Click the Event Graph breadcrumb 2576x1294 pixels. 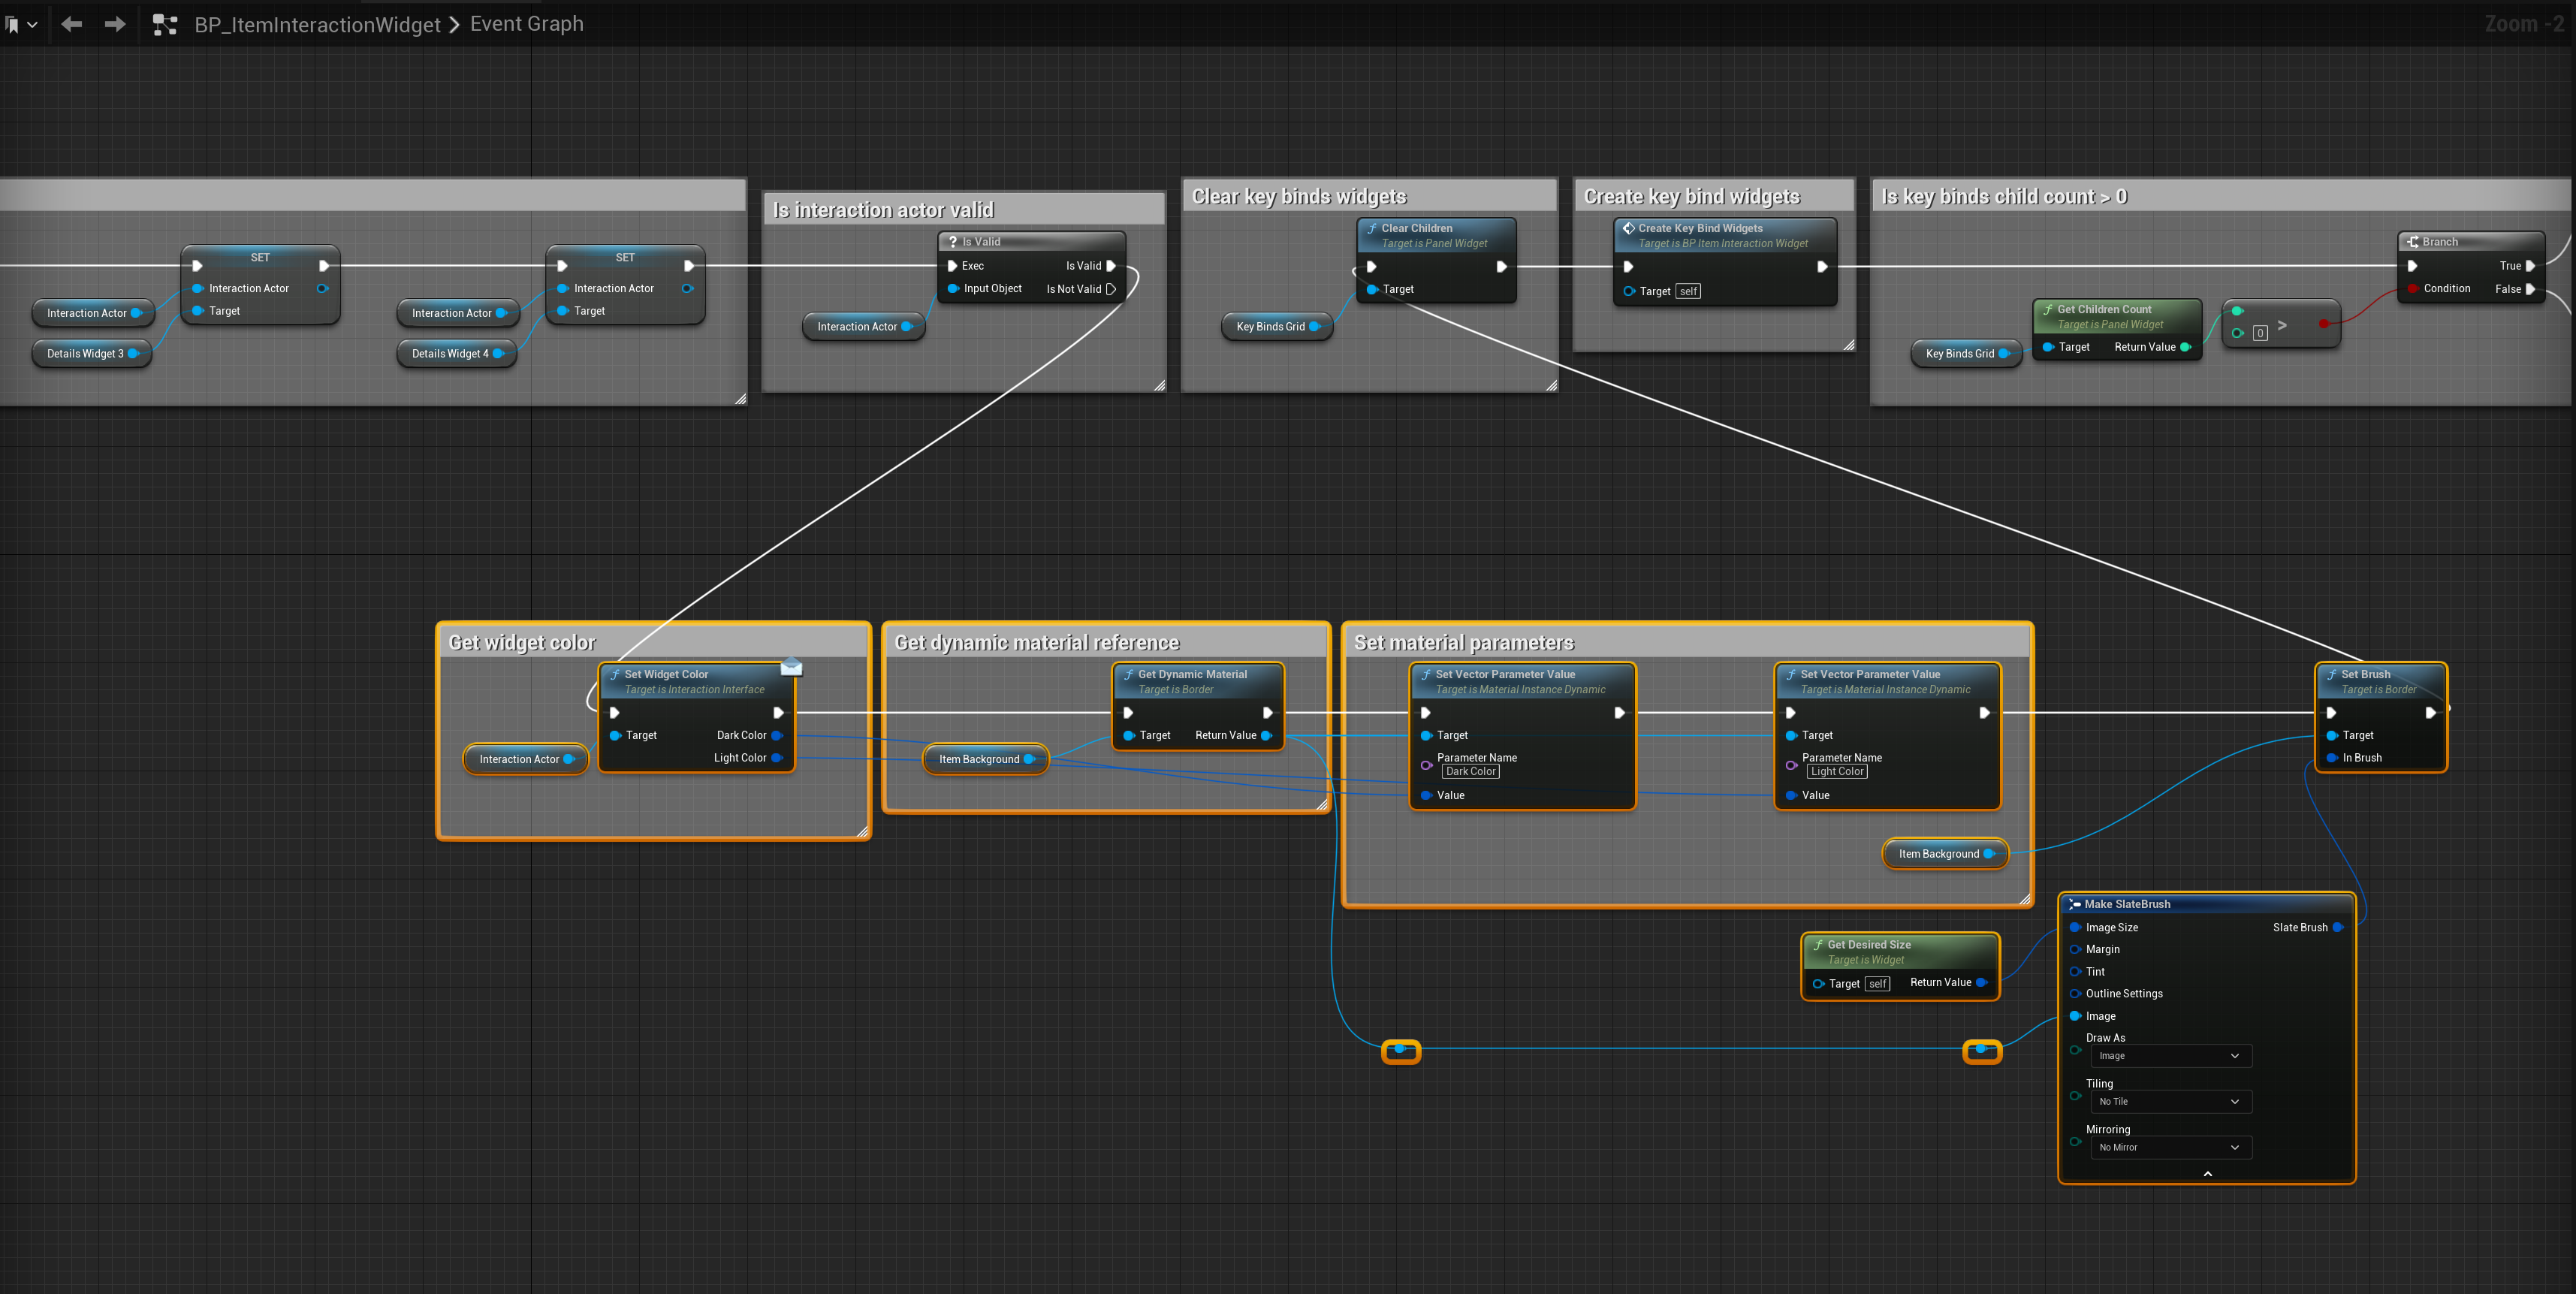(x=526, y=24)
